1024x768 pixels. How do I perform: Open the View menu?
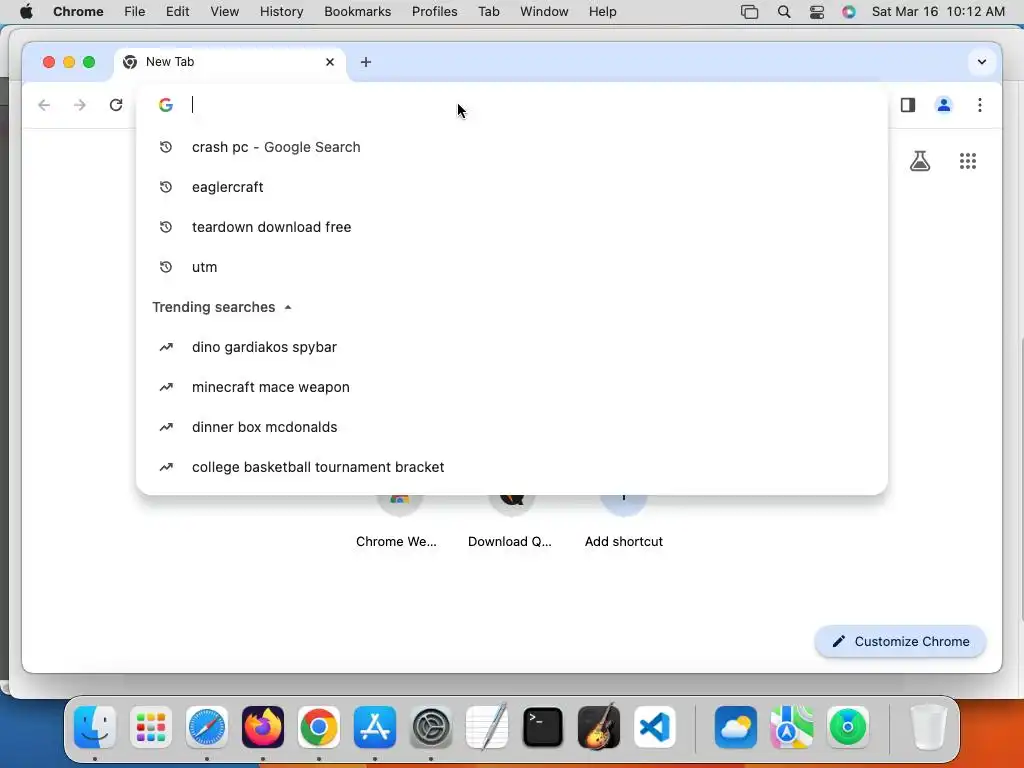click(225, 12)
